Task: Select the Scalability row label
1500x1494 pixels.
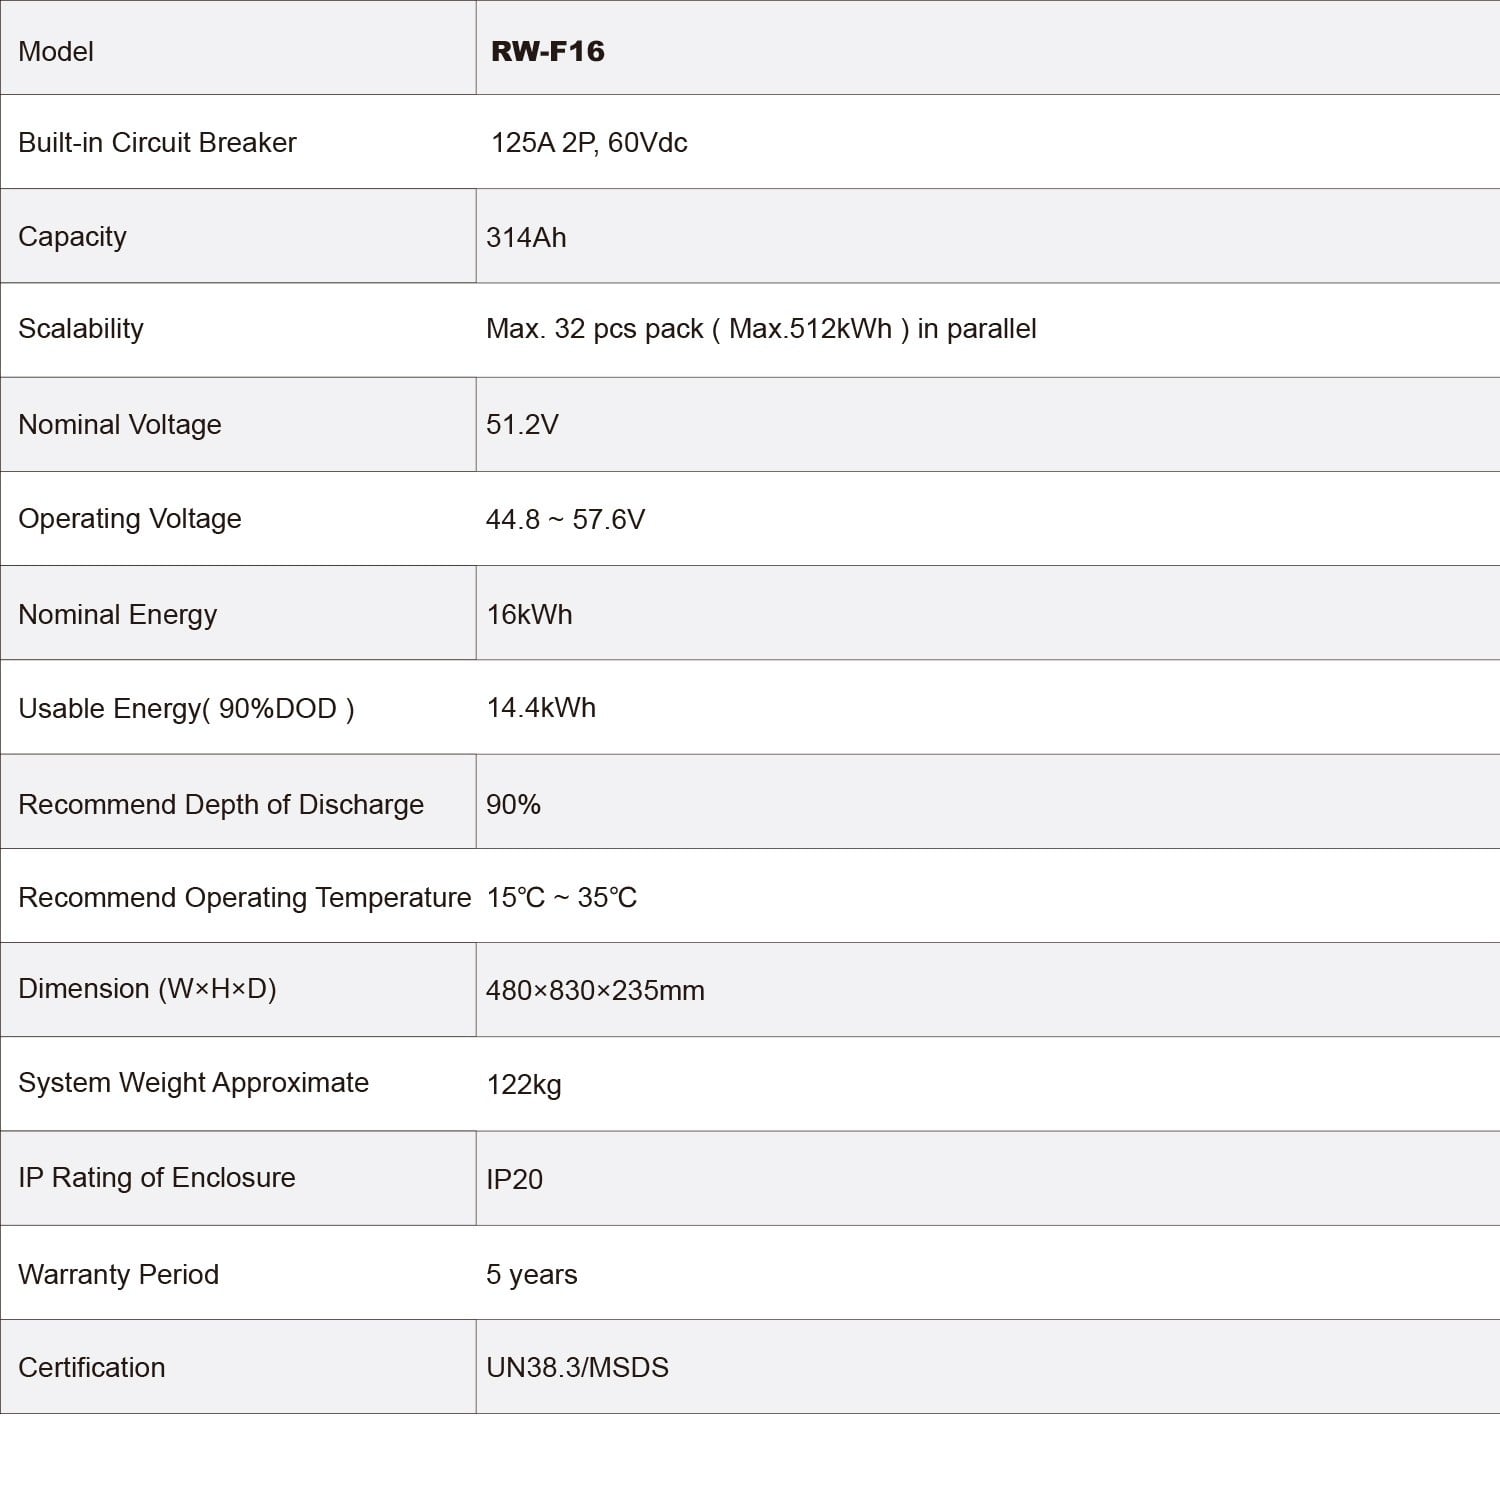Action: pos(81,328)
